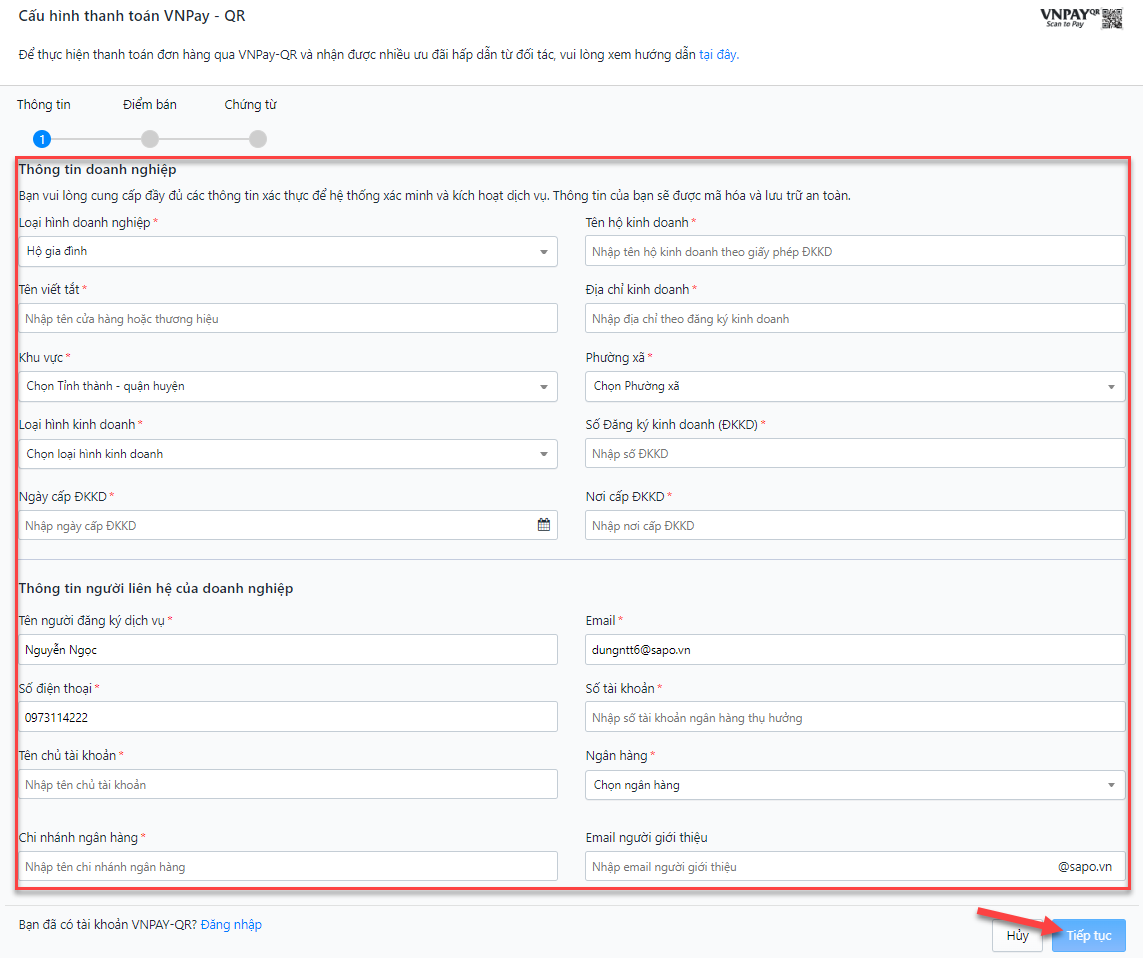This screenshot has width=1143, height=958.
Task: Open the tại đây guide link
Action: [x=717, y=55]
